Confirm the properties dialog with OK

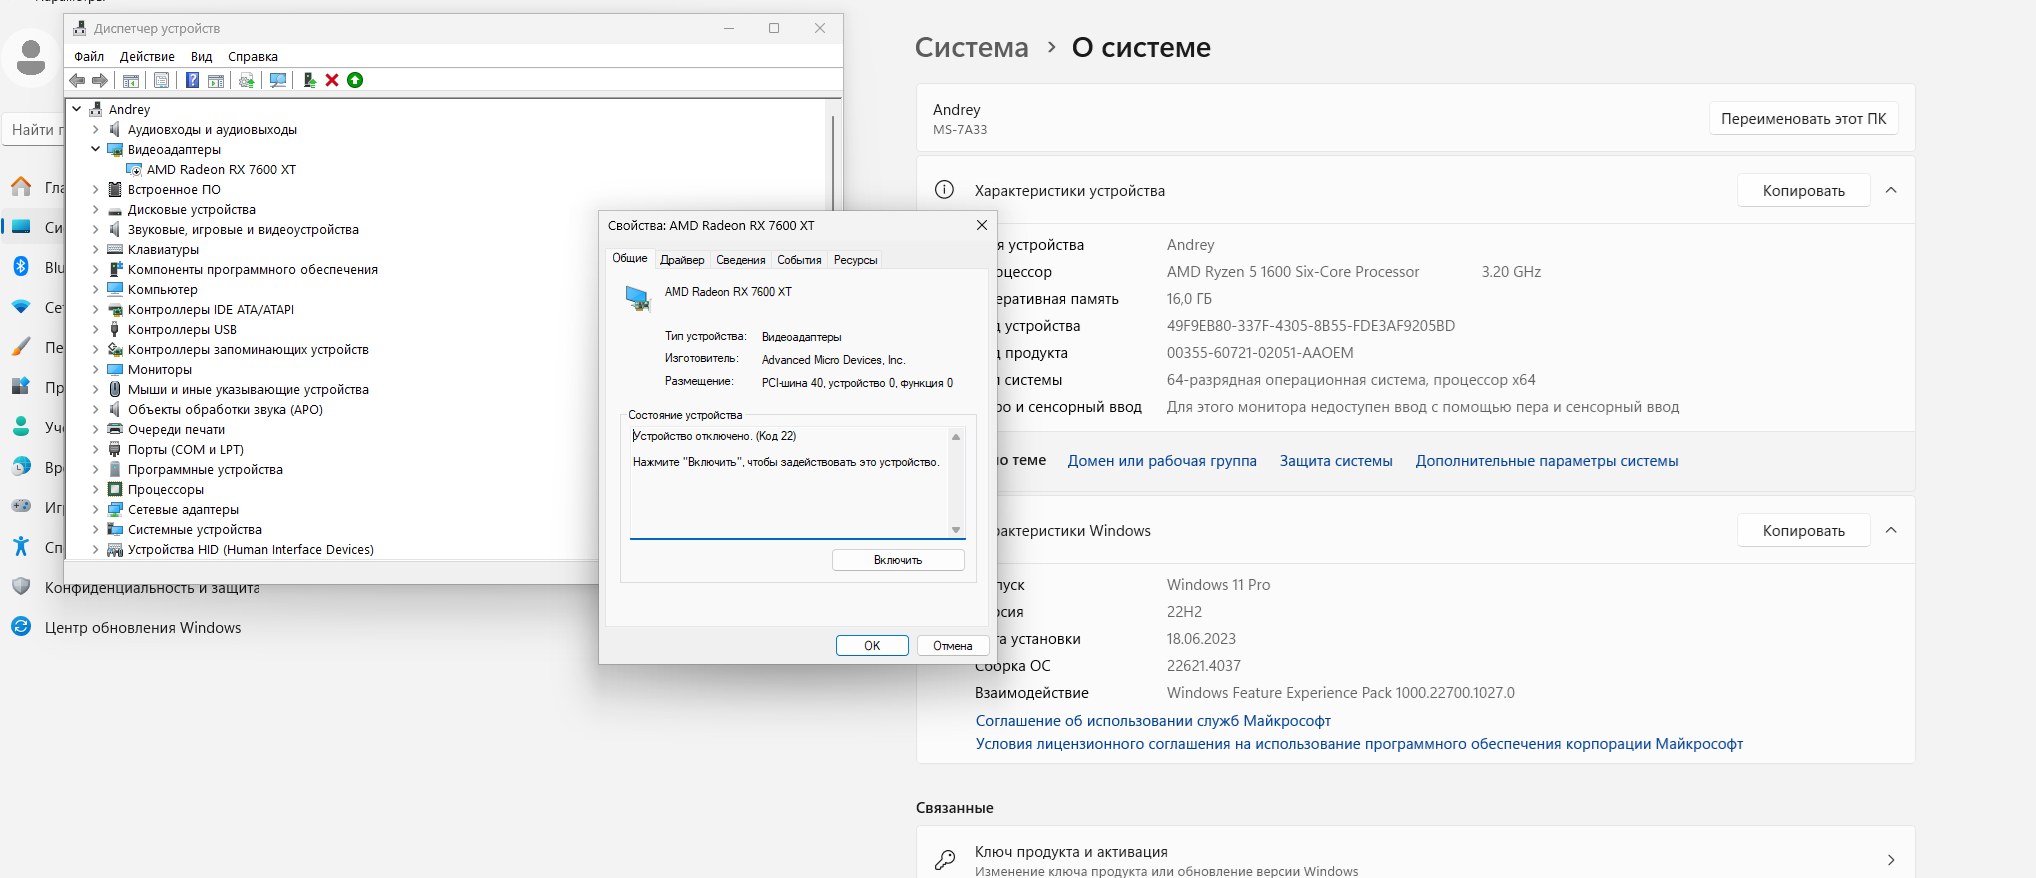pyautogui.click(x=872, y=646)
